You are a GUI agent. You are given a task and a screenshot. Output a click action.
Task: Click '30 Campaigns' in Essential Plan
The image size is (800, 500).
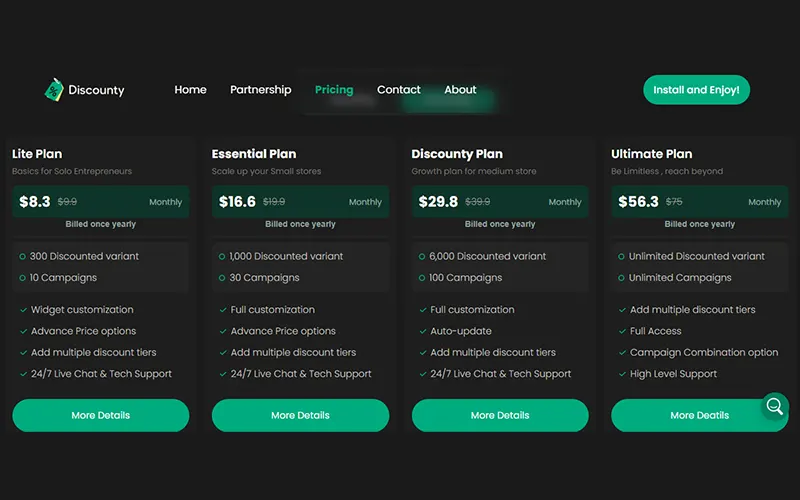click(264, 278)
